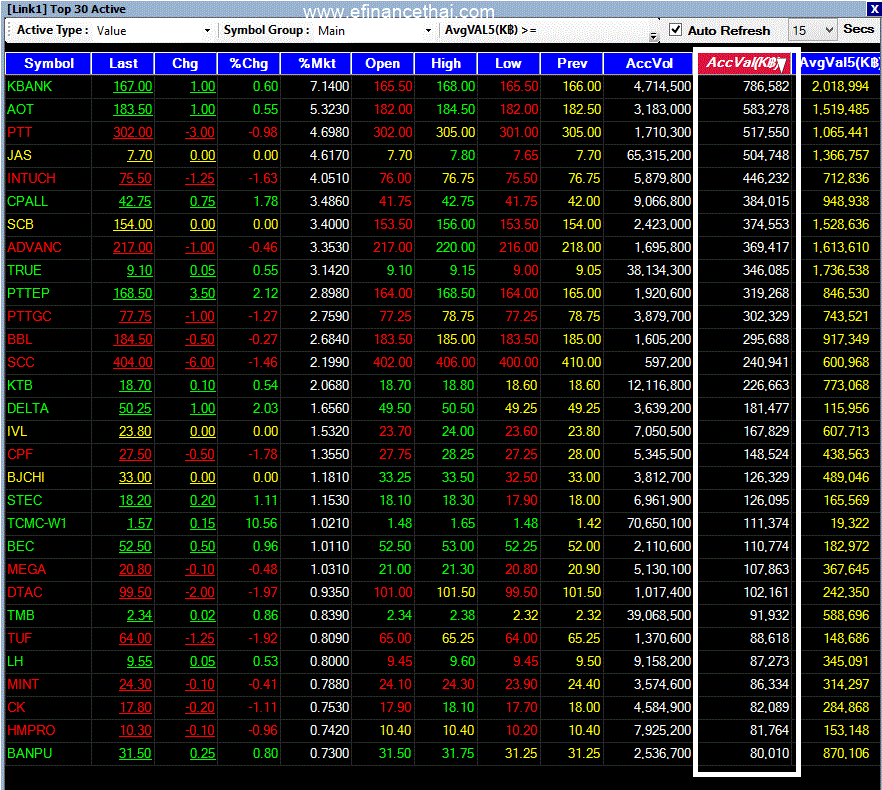Click SCC change value -6.00
Viewport: 882px width, 790px height.
pyautogui.click(x=200, y=363)
